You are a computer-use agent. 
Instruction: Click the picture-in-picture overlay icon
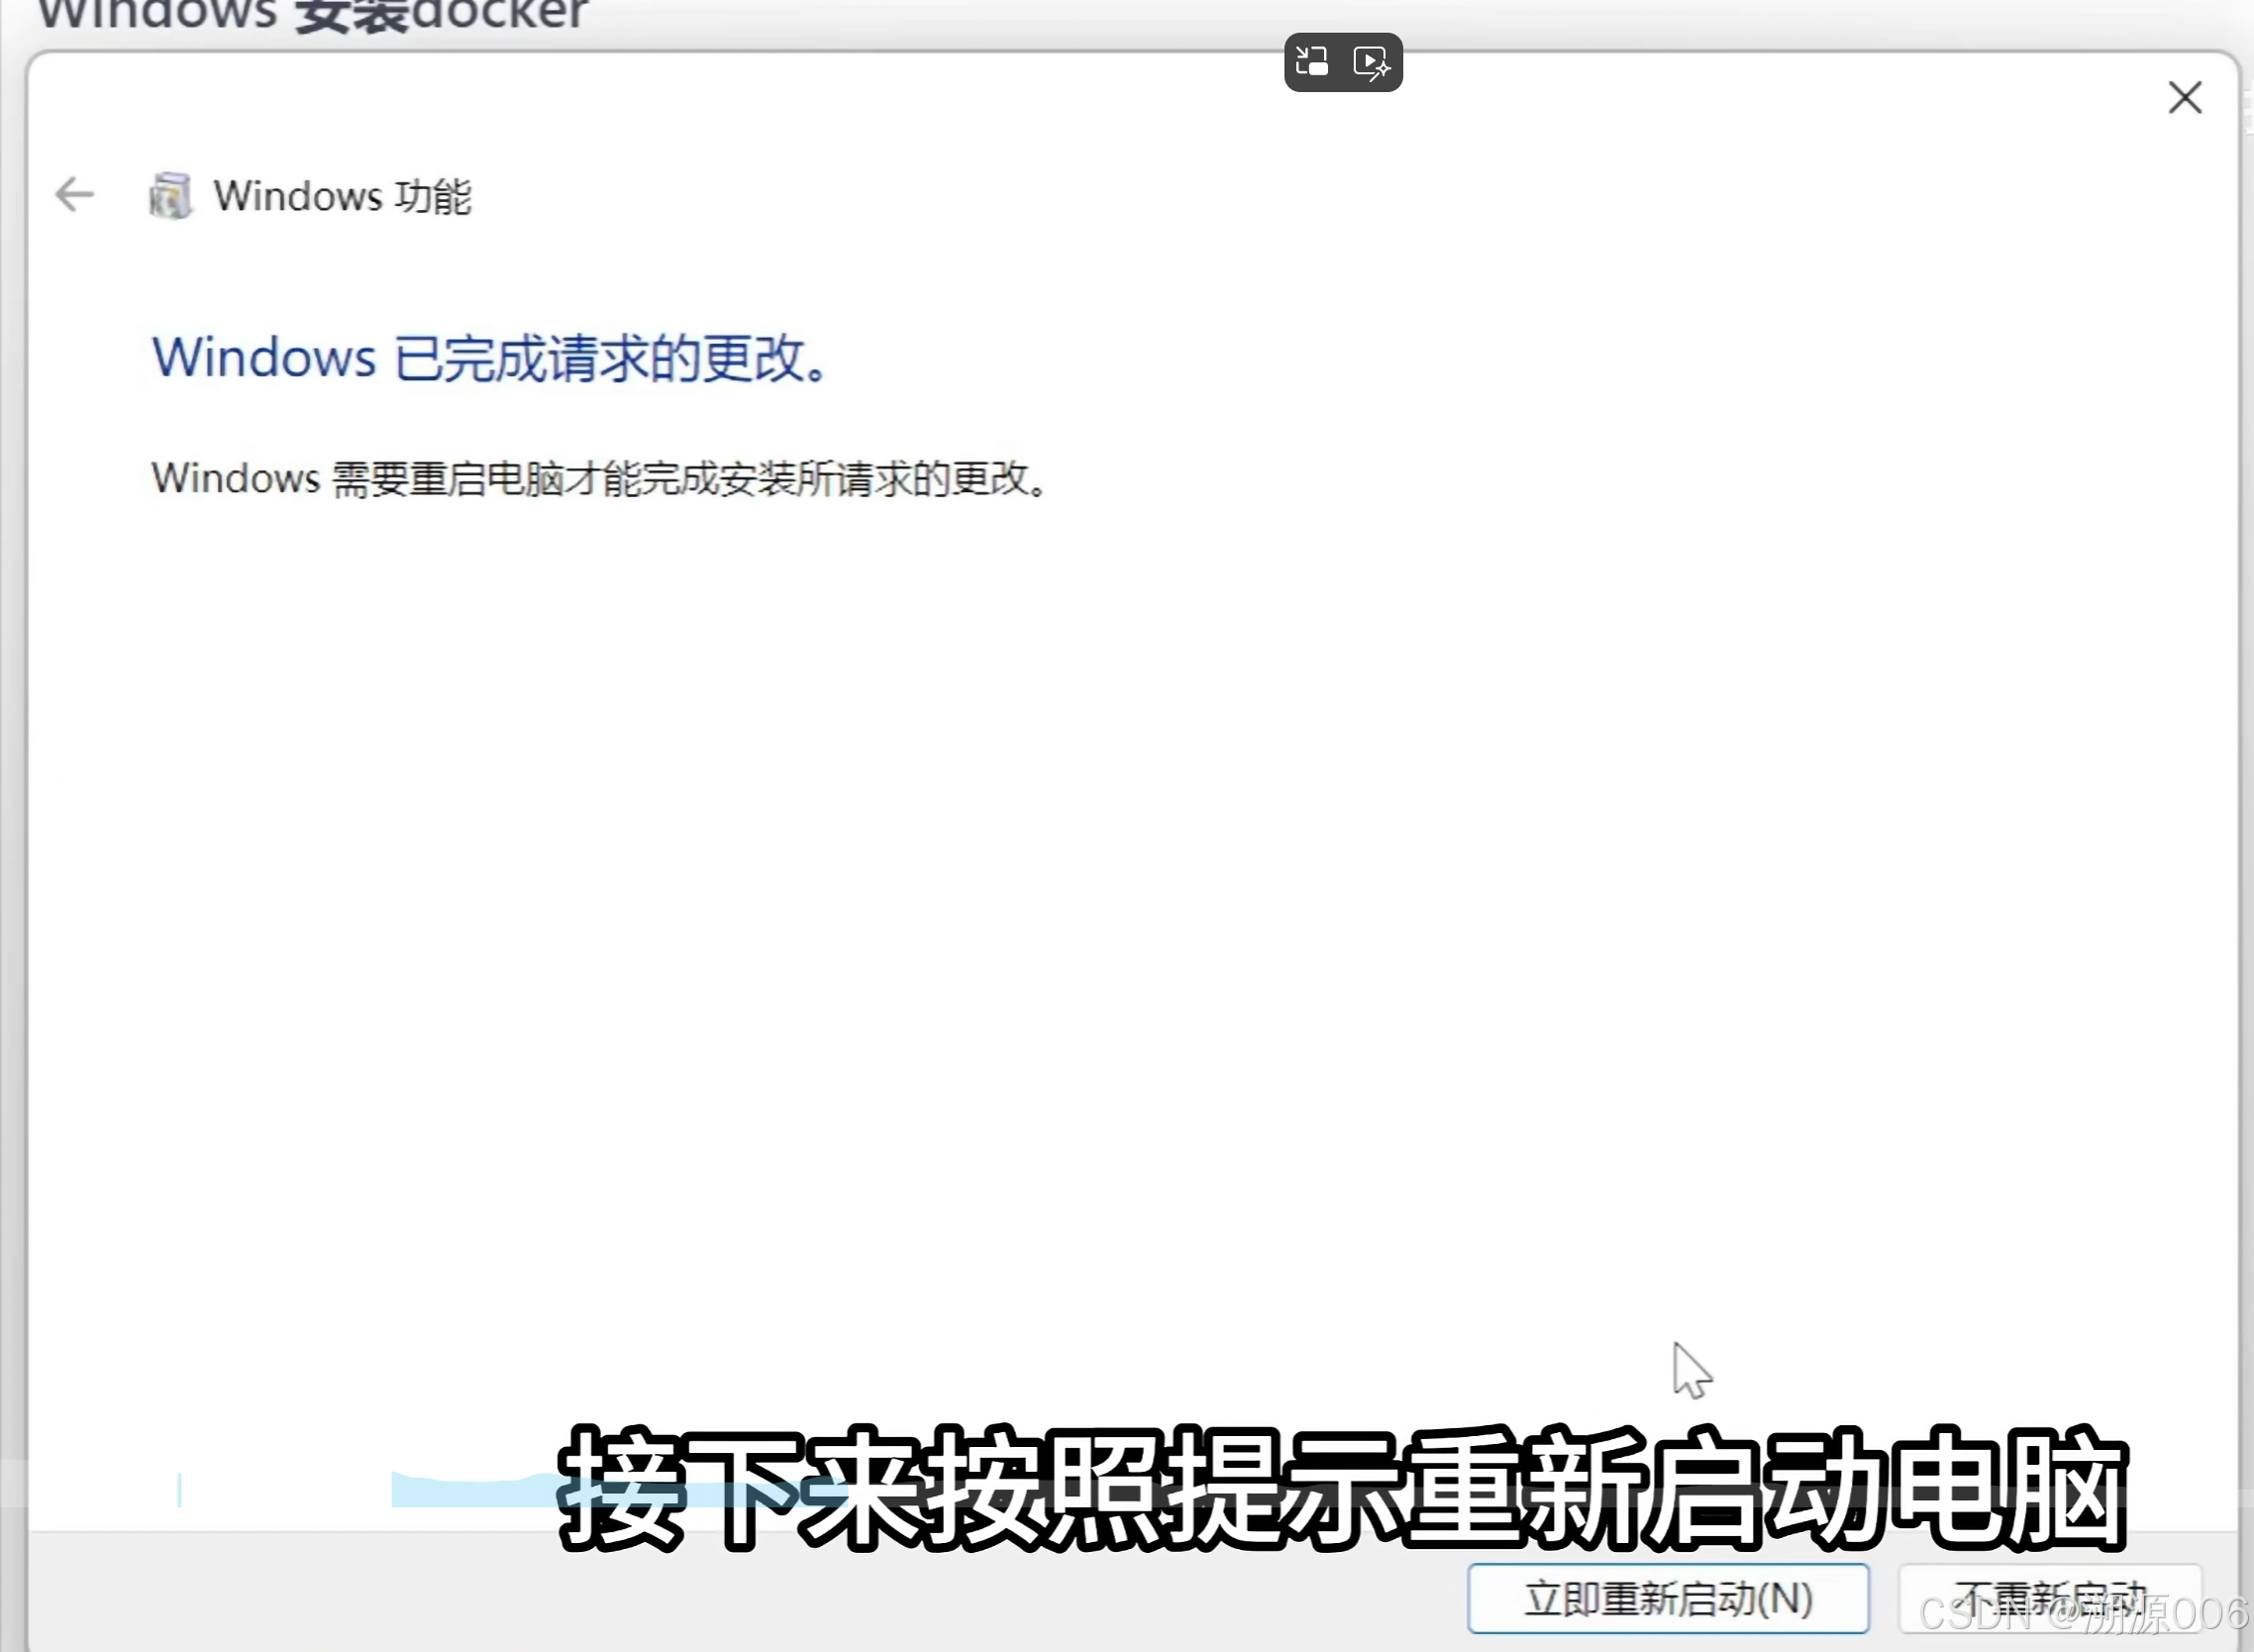(x=1312, y=62)
